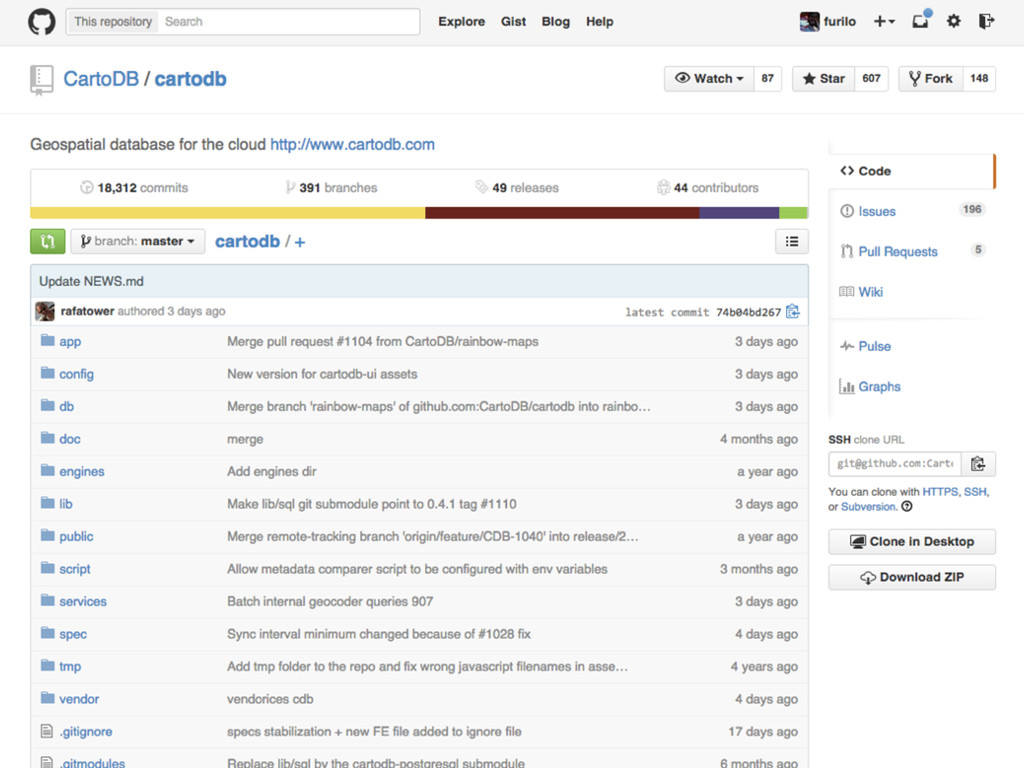Screen dimensions: 1024x768
Task: View the 18,312 commits history
Action: pos(134,187)
